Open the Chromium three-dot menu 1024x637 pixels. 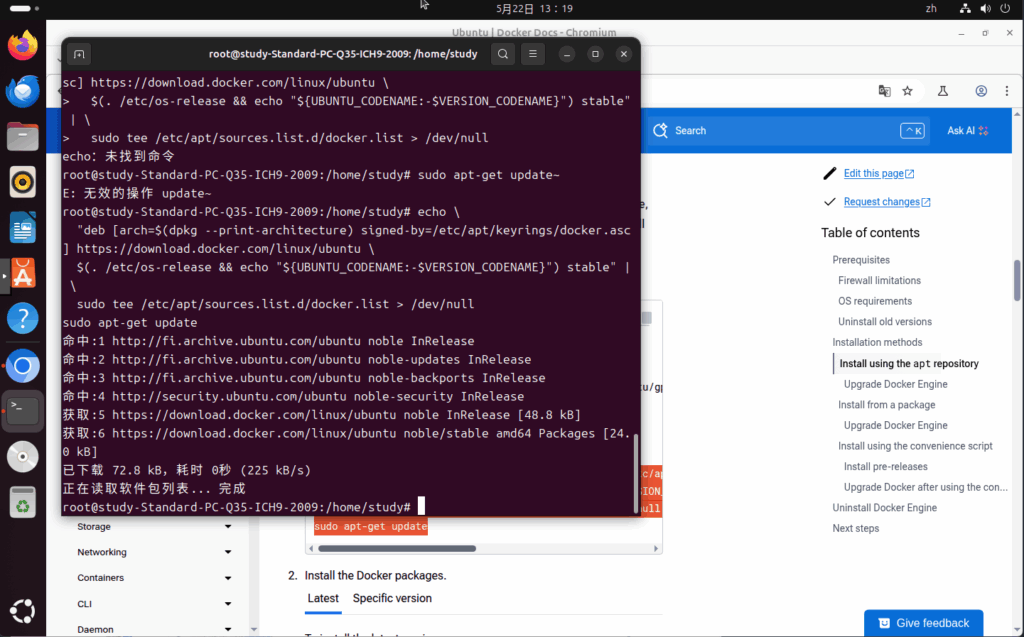1006,91
